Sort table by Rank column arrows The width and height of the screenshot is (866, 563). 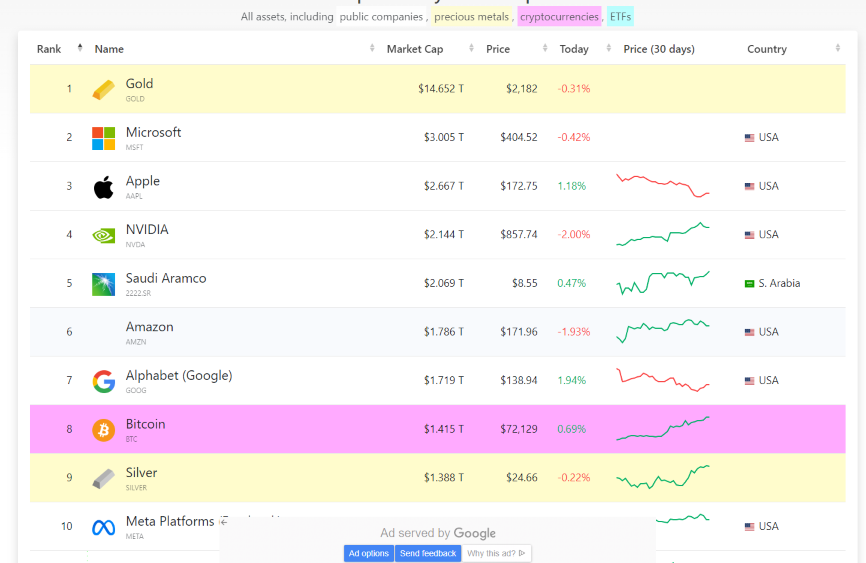(x=80, y=48)
